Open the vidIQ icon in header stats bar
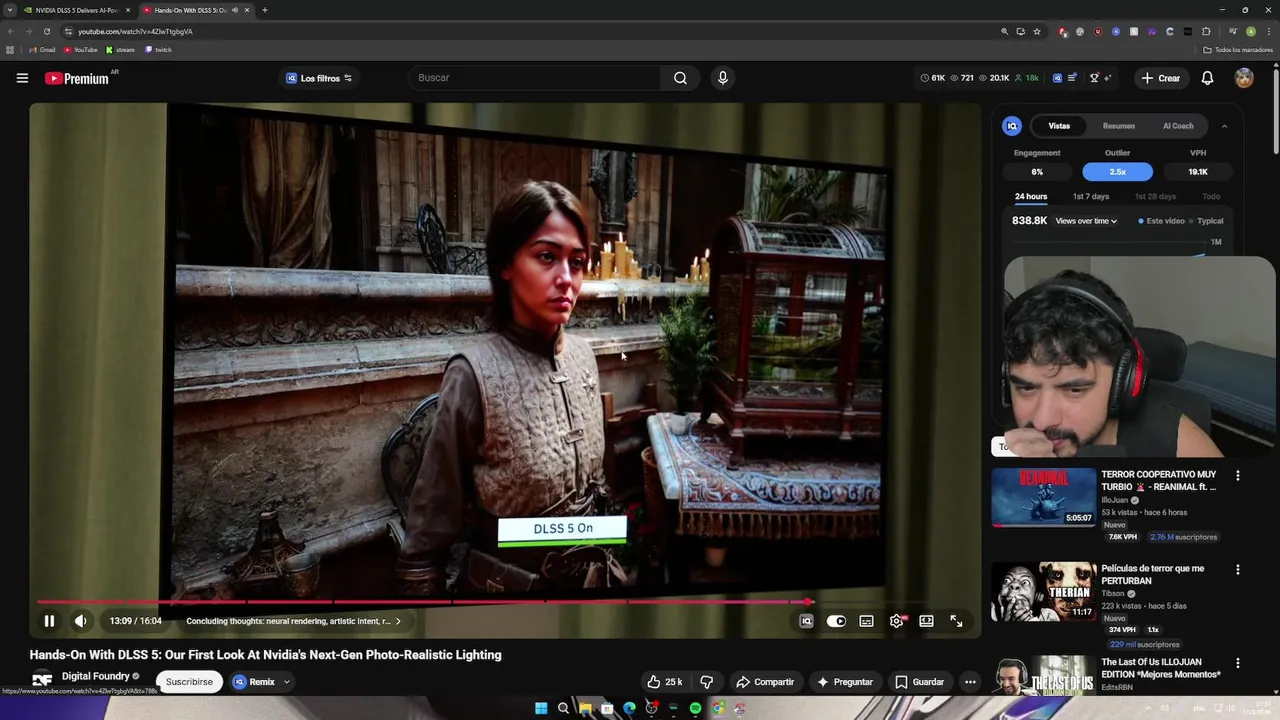1280x720 pixels. pos(1056,78)
